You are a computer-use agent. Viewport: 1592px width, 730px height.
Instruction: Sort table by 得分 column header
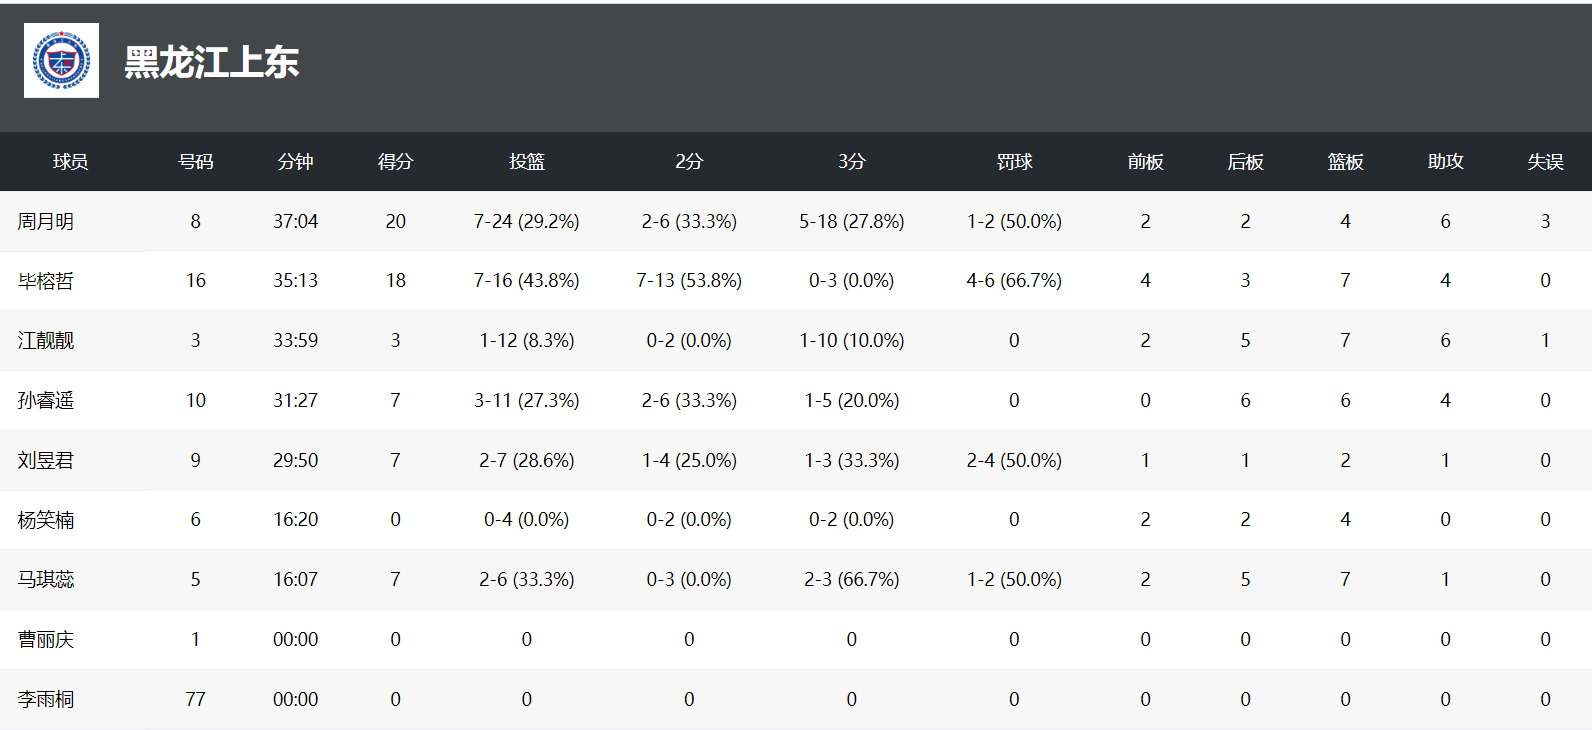tap(395, 162)
